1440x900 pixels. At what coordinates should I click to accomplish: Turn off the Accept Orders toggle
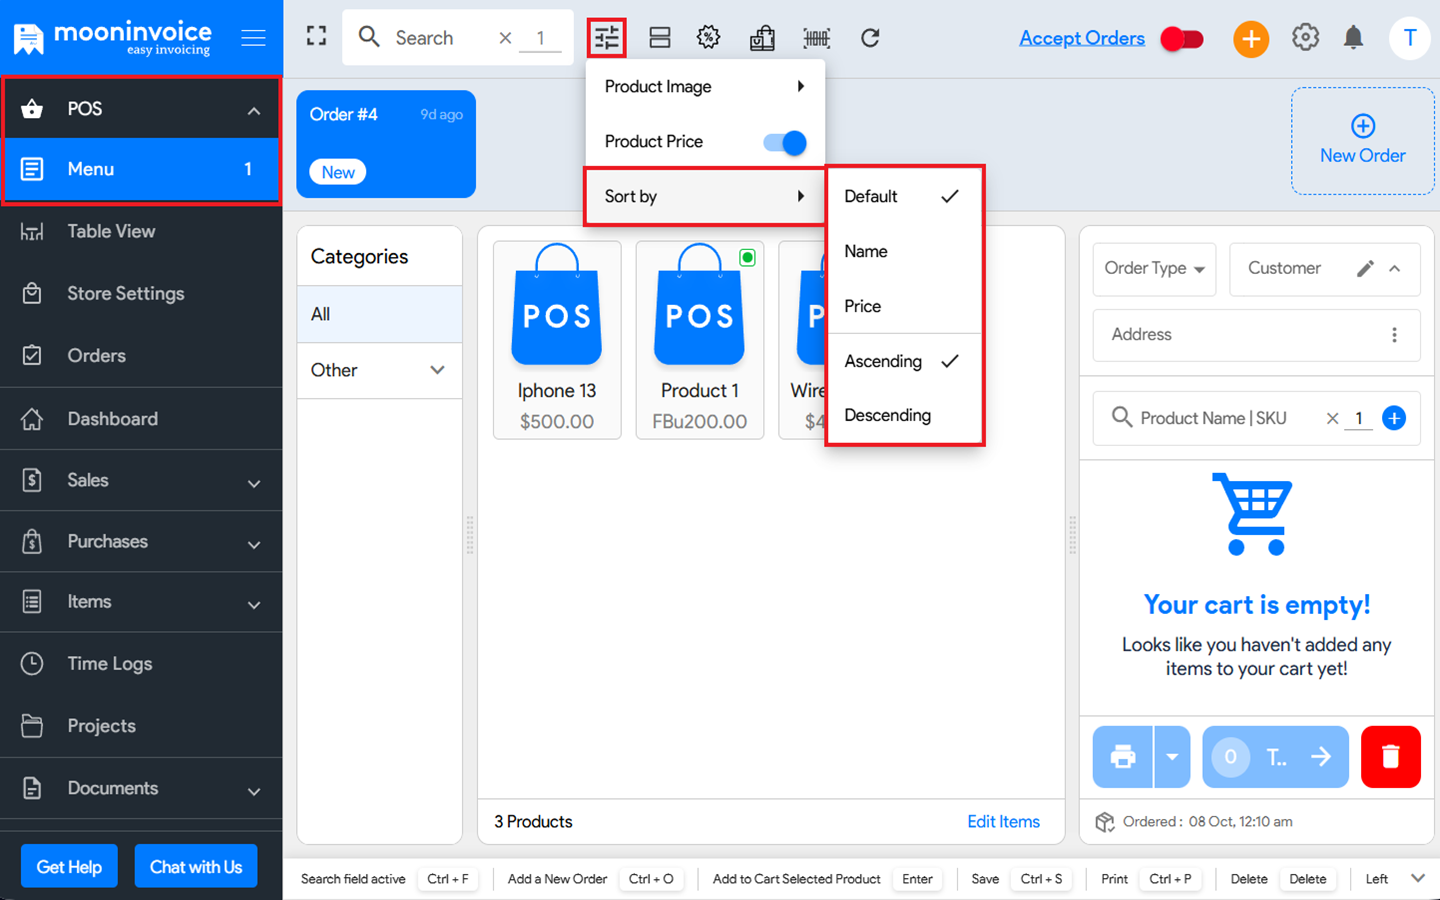pos(1181,37)
